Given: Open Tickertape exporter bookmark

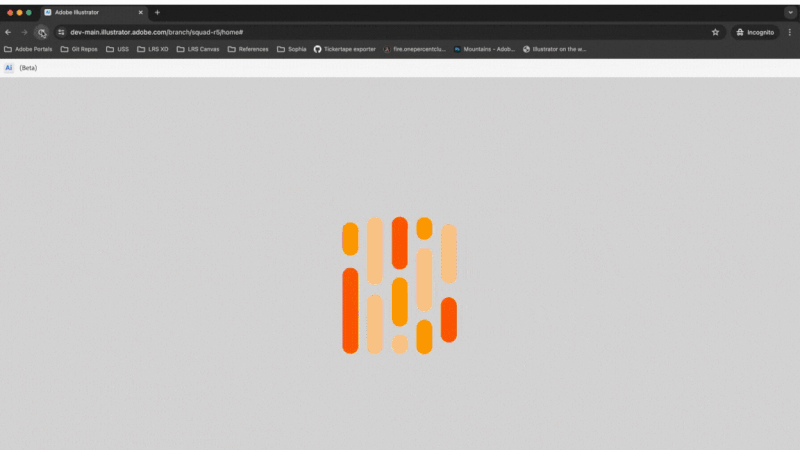Looking at the screenshot, I should [x=344, y=49].
